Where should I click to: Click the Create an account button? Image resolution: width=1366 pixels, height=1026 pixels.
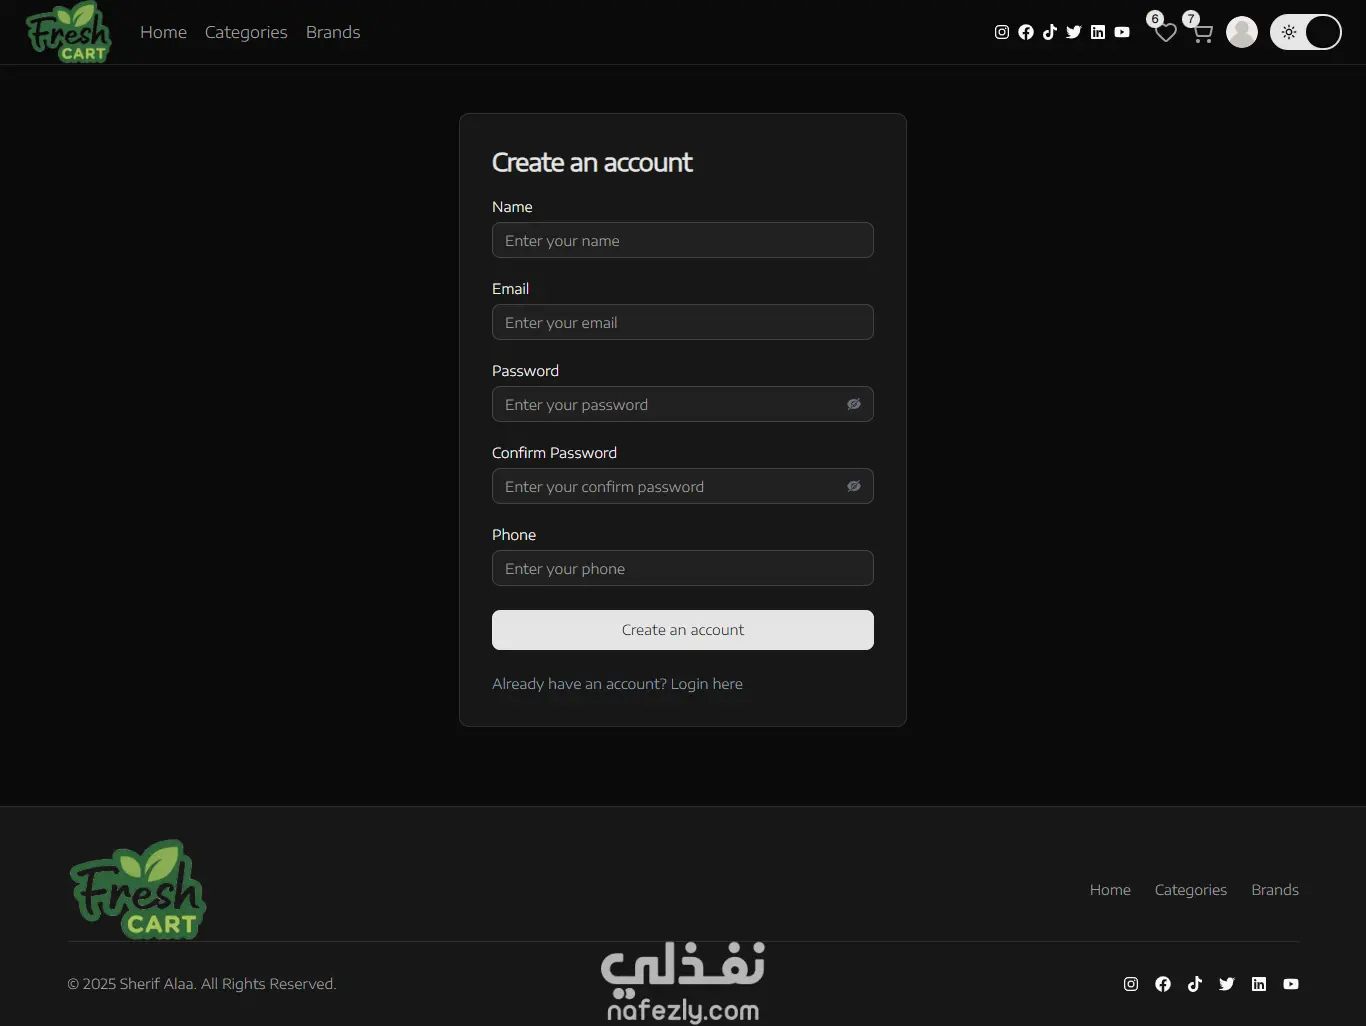pyautogui.click(x=683, y=630)
